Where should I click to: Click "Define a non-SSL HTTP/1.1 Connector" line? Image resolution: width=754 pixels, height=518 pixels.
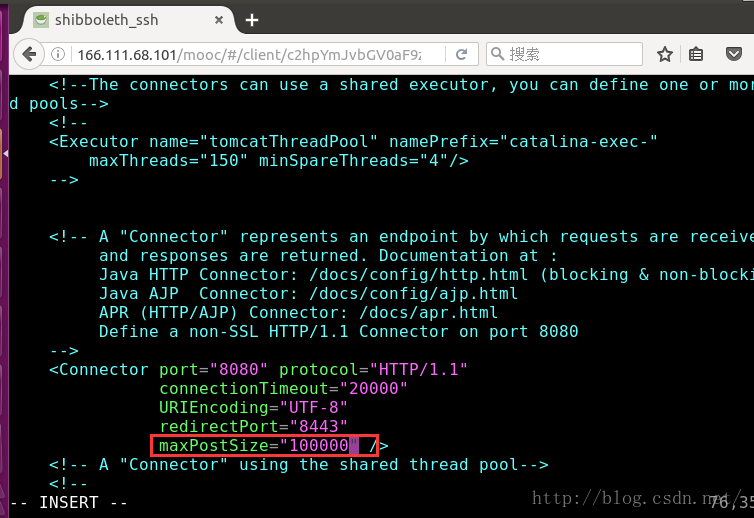click(339, 331)
